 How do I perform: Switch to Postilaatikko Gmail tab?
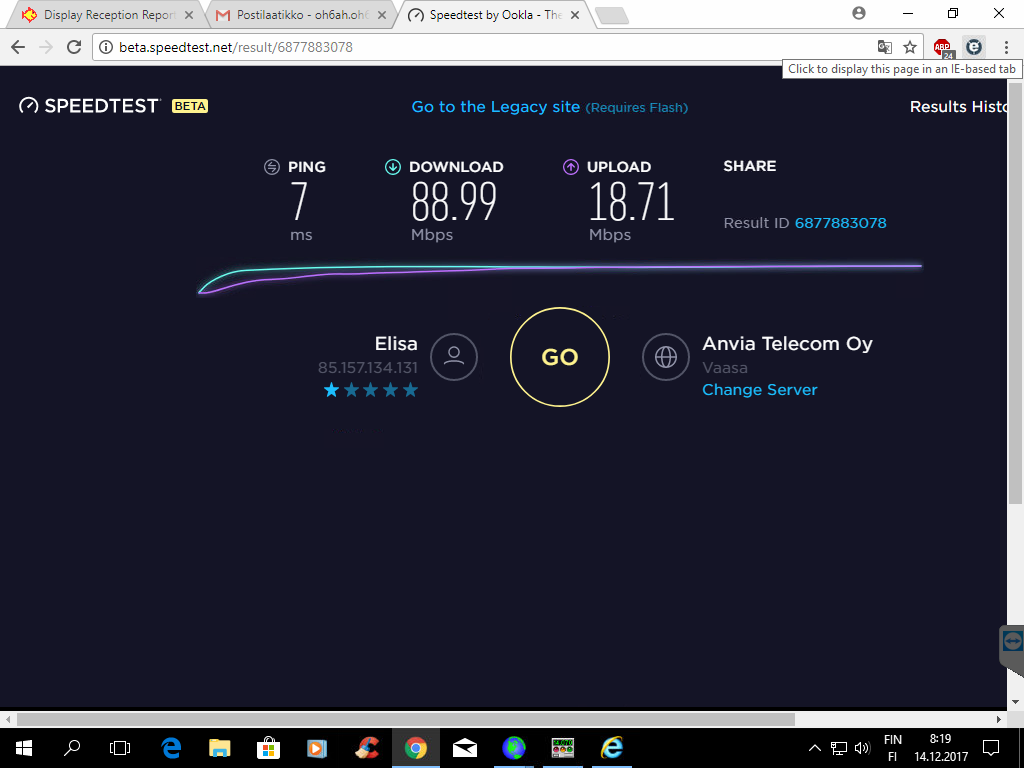[300, 15]
